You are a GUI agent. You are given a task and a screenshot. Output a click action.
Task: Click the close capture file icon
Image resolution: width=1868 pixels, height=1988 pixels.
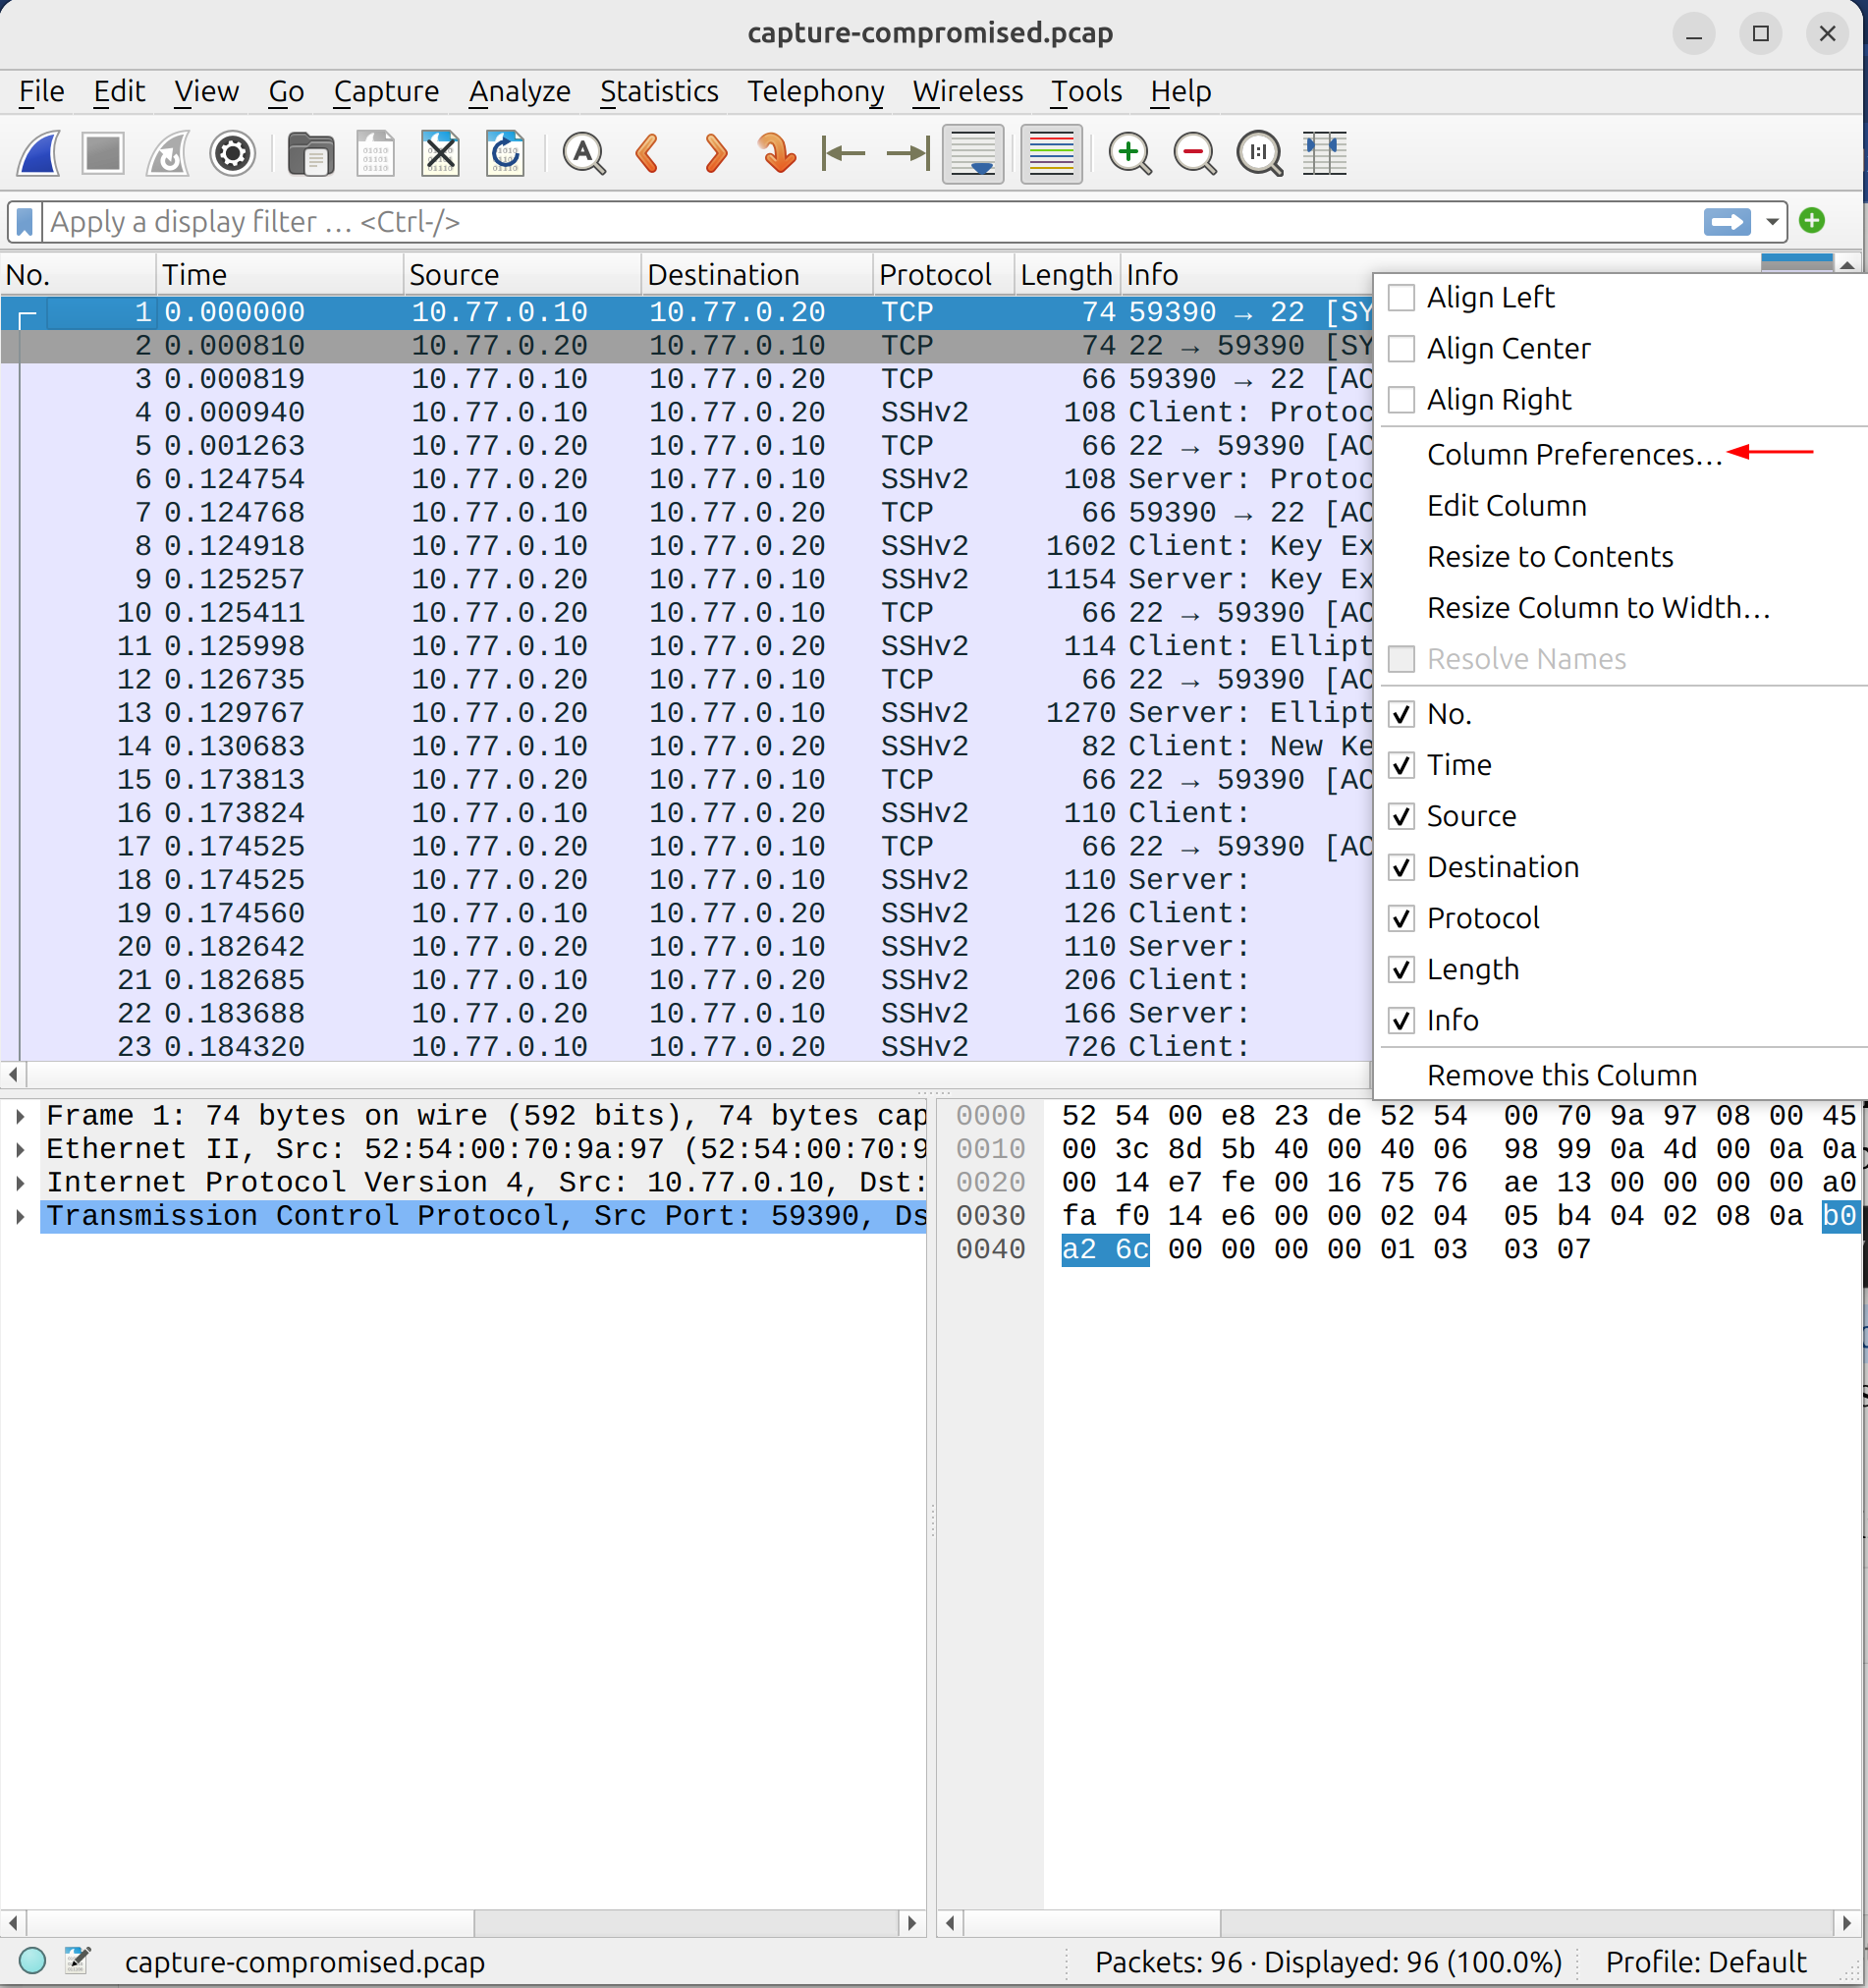click(x=440, y=154)
